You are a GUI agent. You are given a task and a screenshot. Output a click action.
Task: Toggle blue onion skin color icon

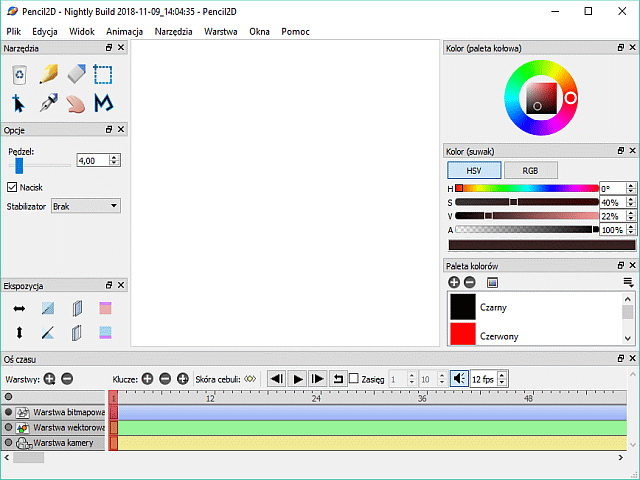pos(105,333)
